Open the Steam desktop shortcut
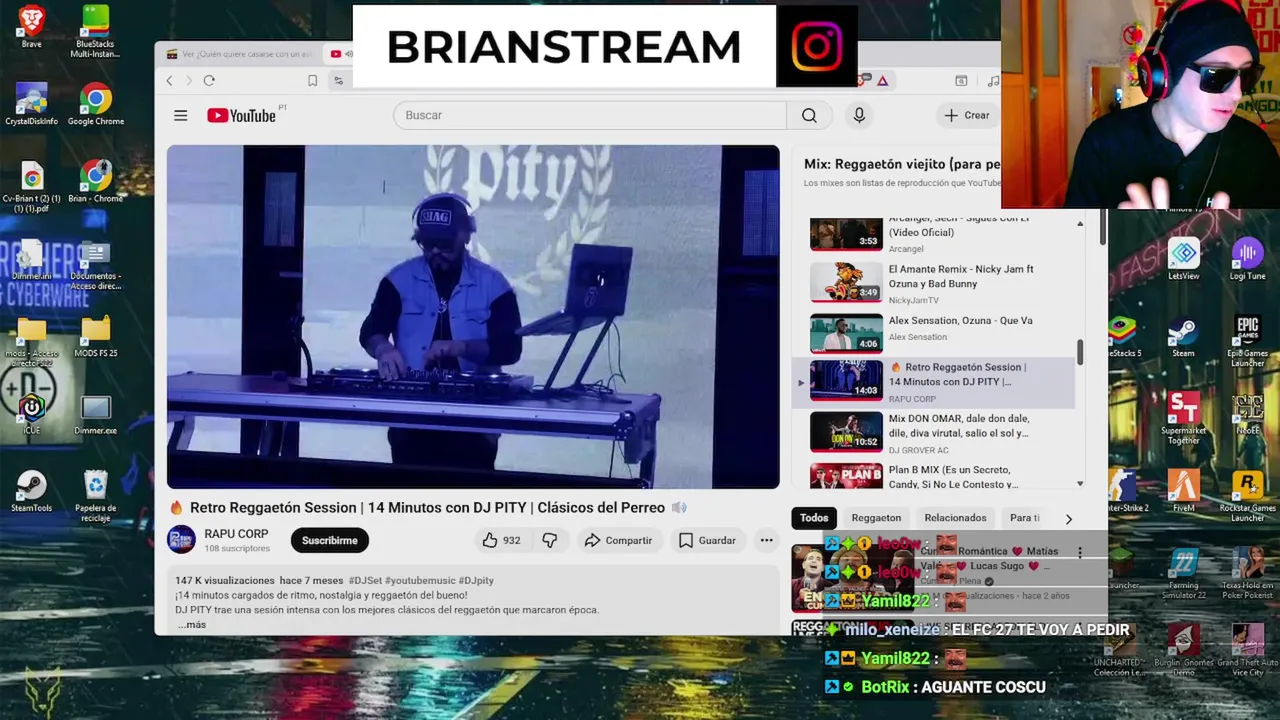 (1183, 336)
